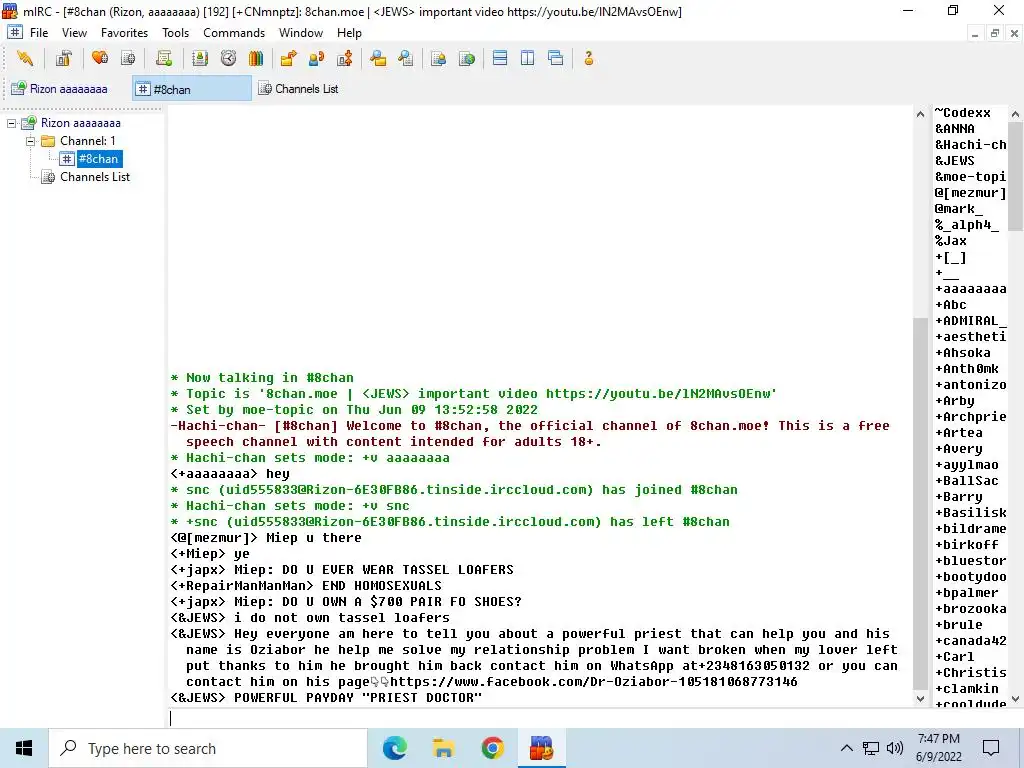
Task: Collapse the Channel: 1 folder node
Action: tap(30, 141)
